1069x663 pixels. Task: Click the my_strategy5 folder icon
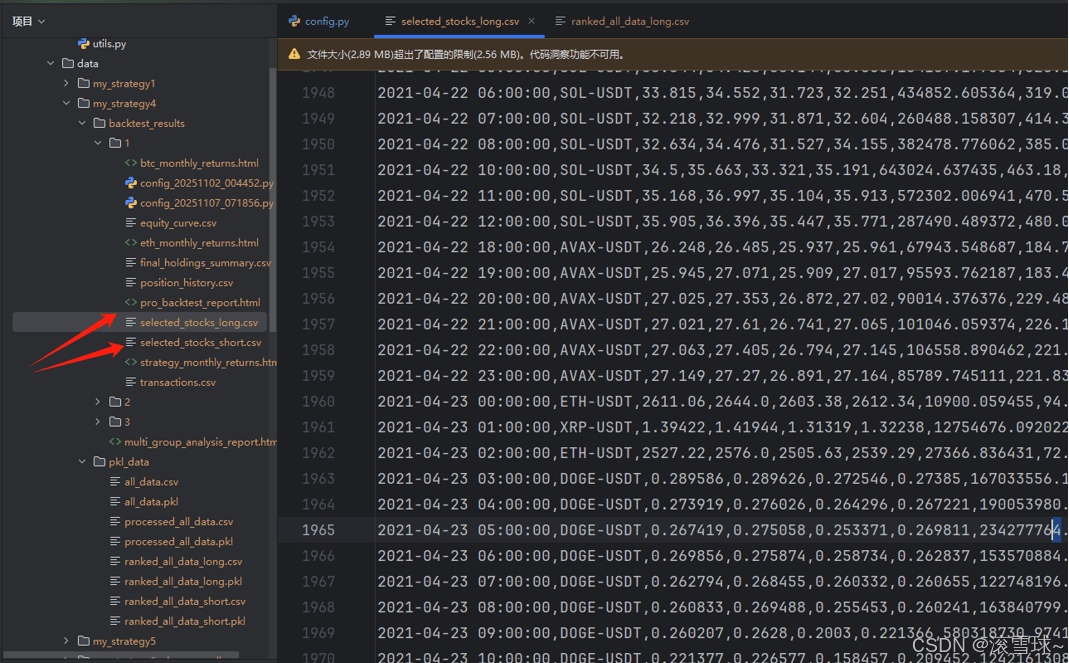click(83, 641)
